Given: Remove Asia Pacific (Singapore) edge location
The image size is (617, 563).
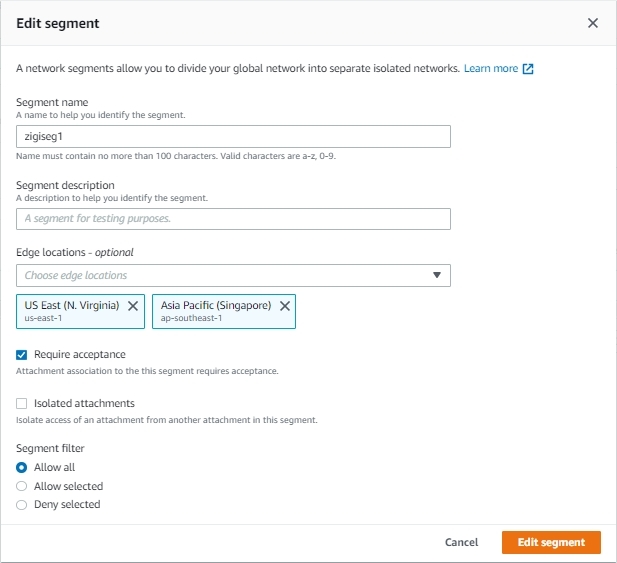Looking at the screenshot, I should point(285,306).
